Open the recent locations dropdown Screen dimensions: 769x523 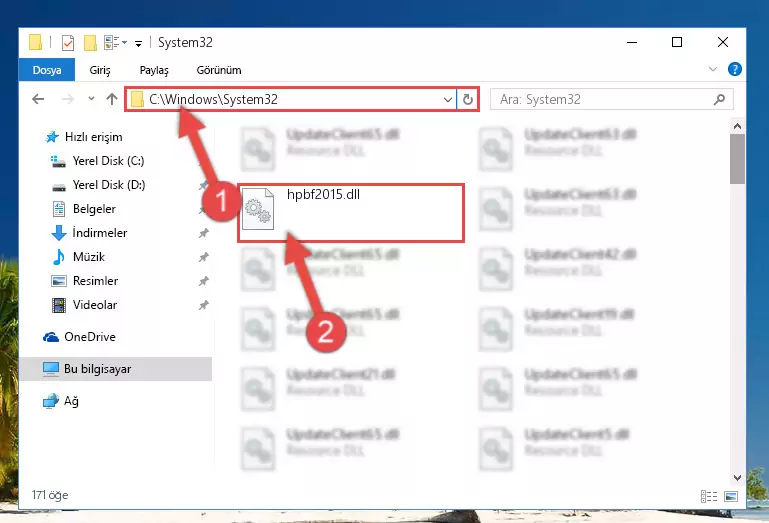click(x=91, y=99)
